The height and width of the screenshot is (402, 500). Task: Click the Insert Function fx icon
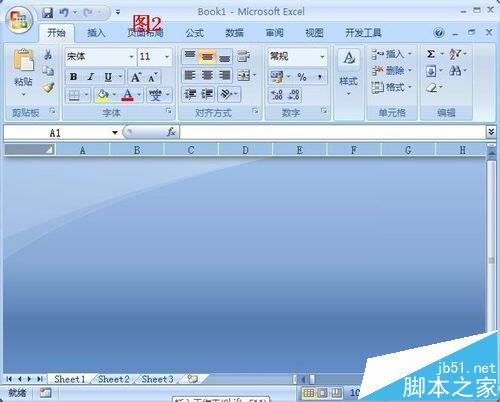point(171,132)
